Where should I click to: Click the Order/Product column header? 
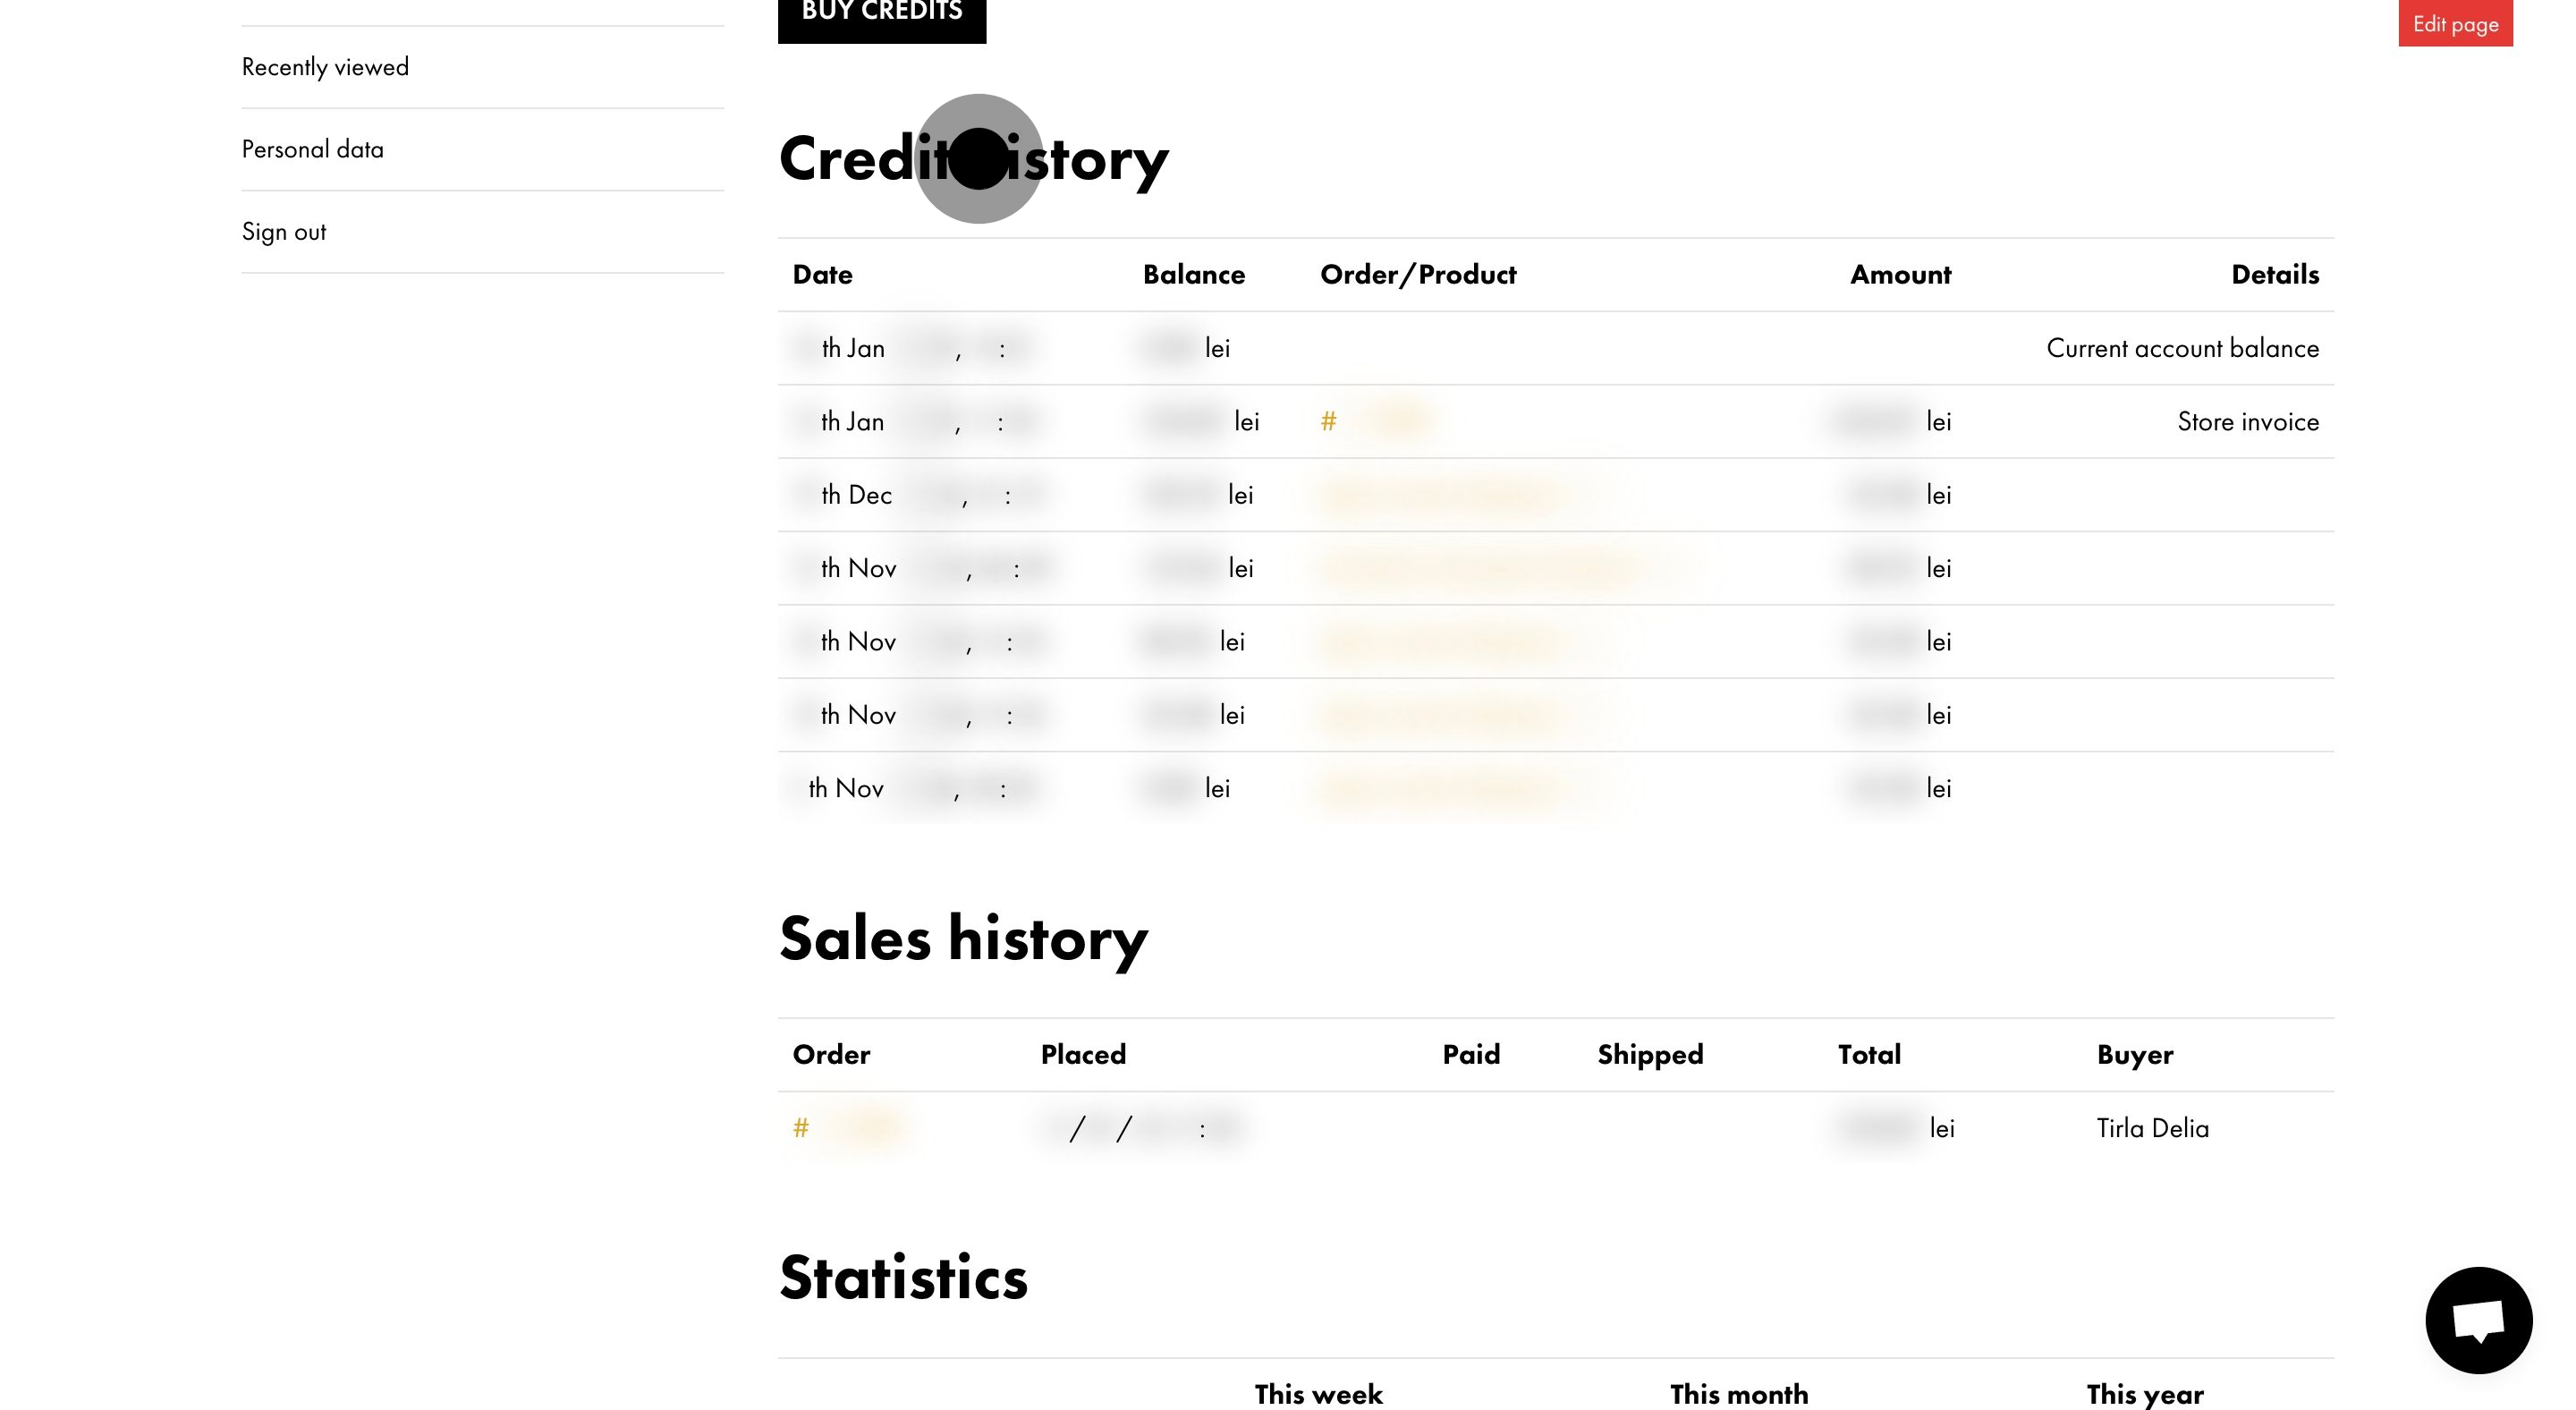tap(1417, 275)
